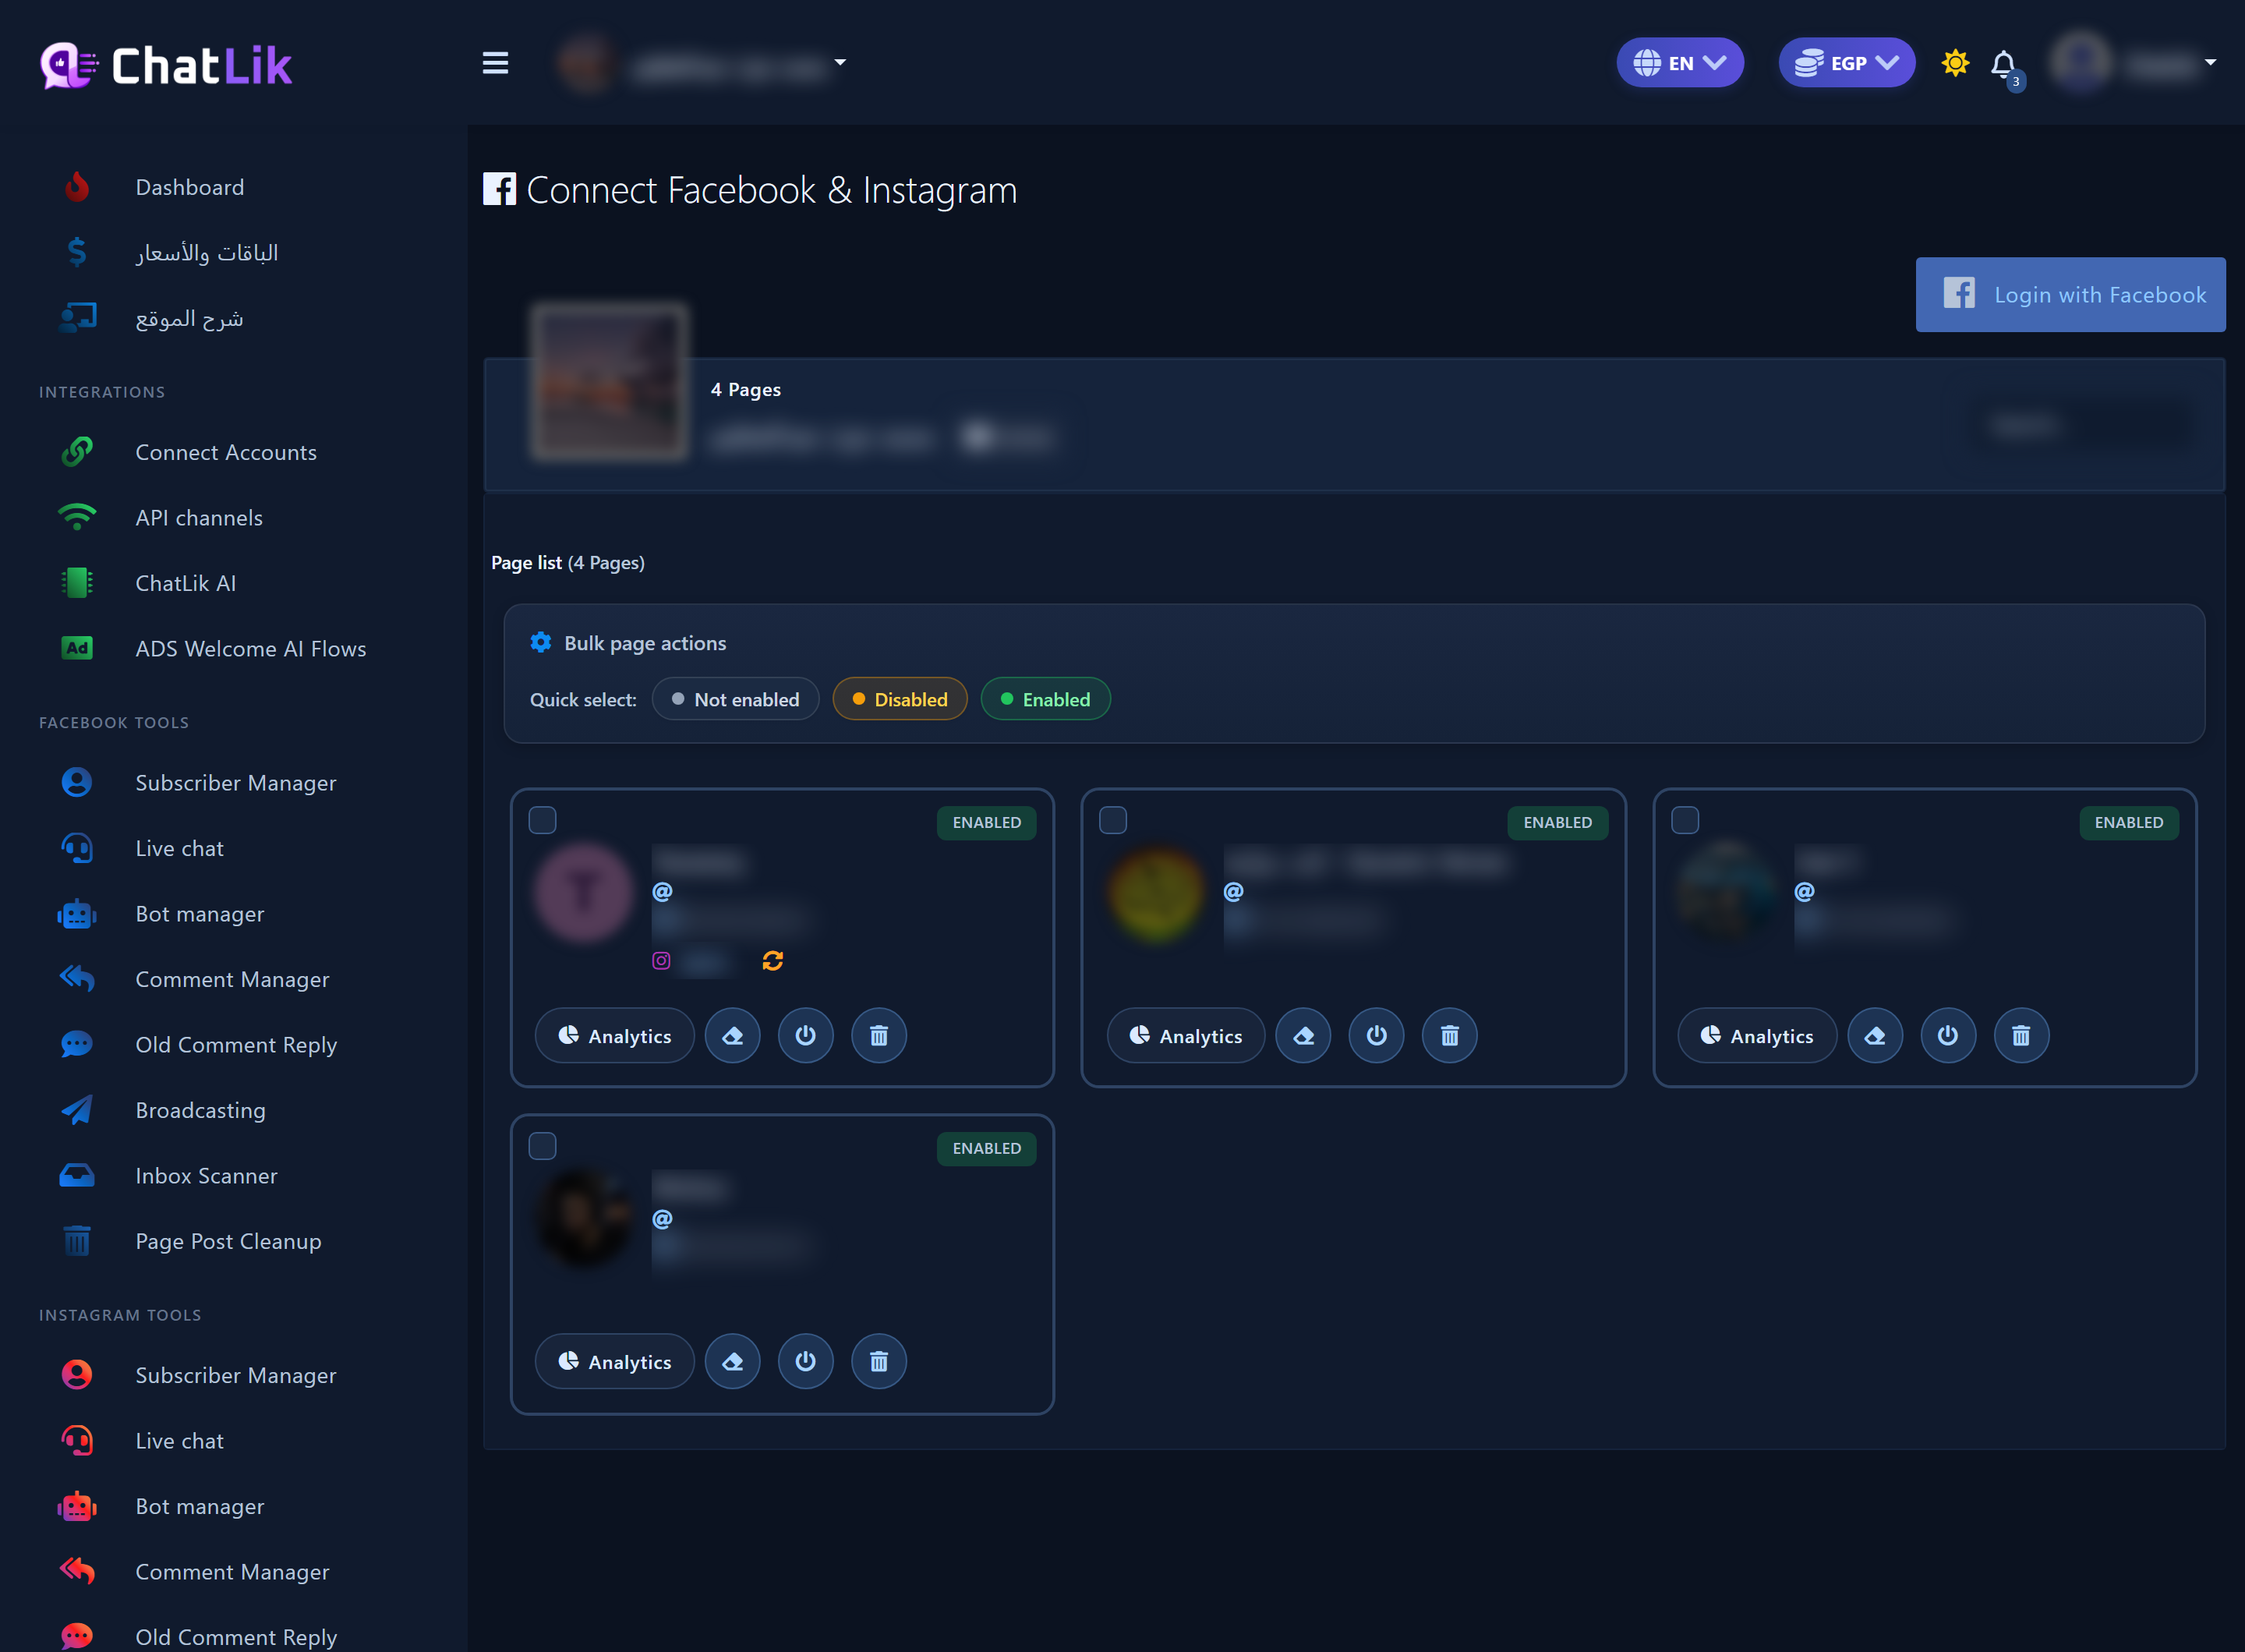The height and width of the screenshot is (1652, 2245).
Task: Toggle light theme sun icon
Action: click(1955, 63)
